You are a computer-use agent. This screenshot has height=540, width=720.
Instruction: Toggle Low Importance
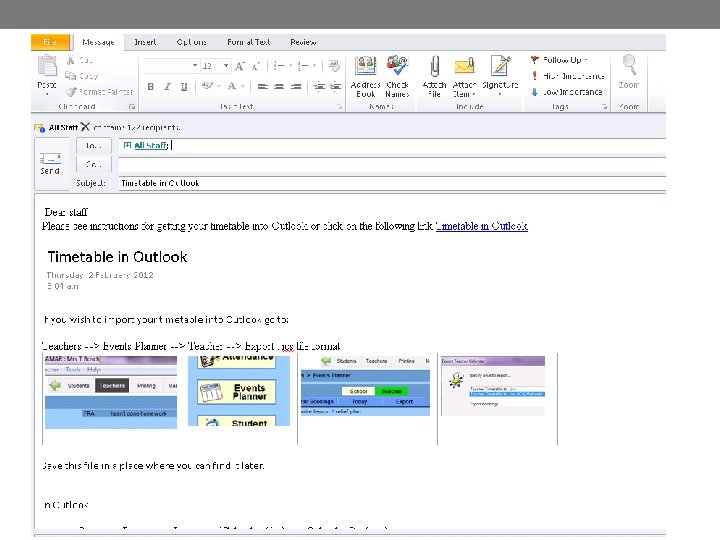567,92
